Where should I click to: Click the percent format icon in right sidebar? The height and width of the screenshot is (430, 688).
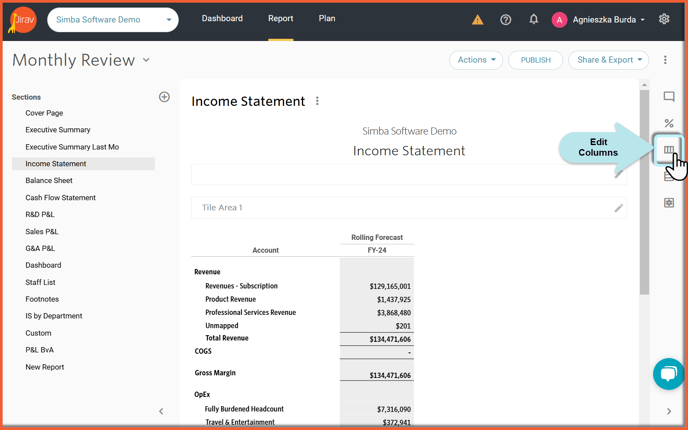coord(669,123)
